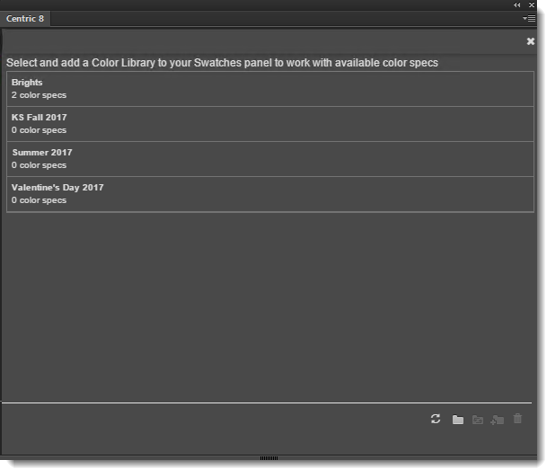The width and height of the screenshot is (552, 475).
Task: Click the panel's bottom resize grip
Action: click(269, 458)
